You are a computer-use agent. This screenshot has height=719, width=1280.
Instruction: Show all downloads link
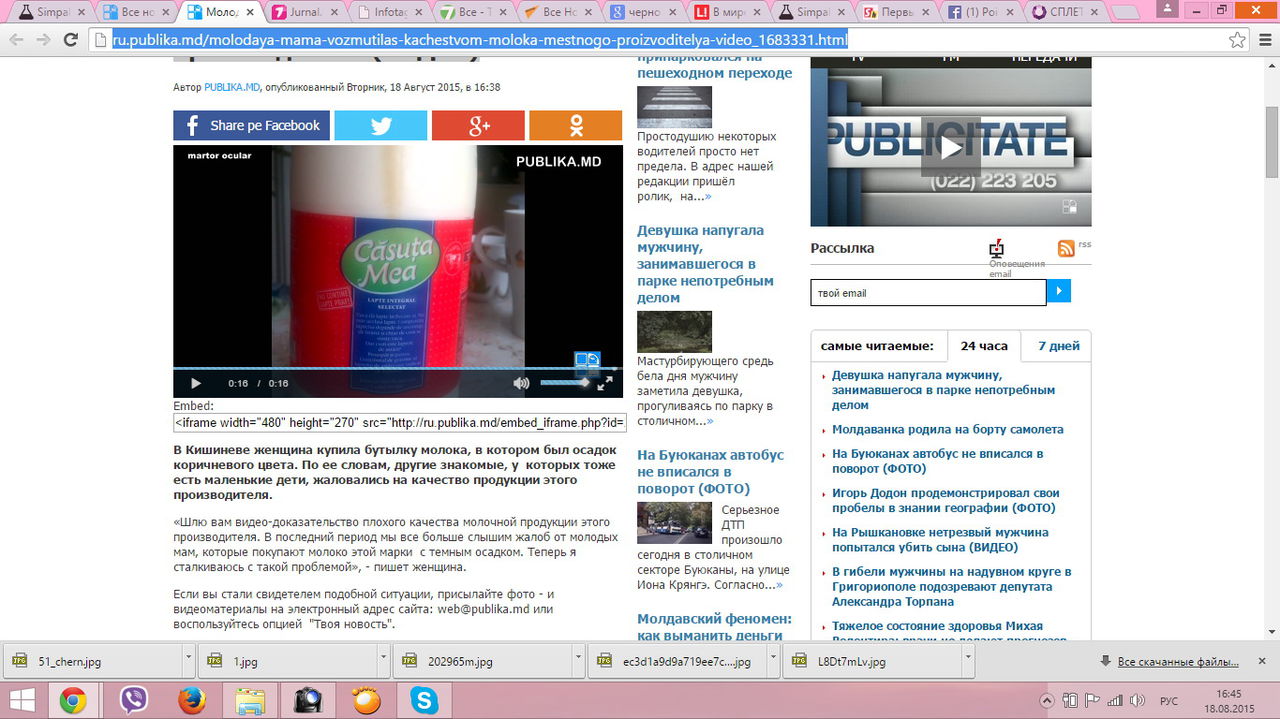[1178, 662]
